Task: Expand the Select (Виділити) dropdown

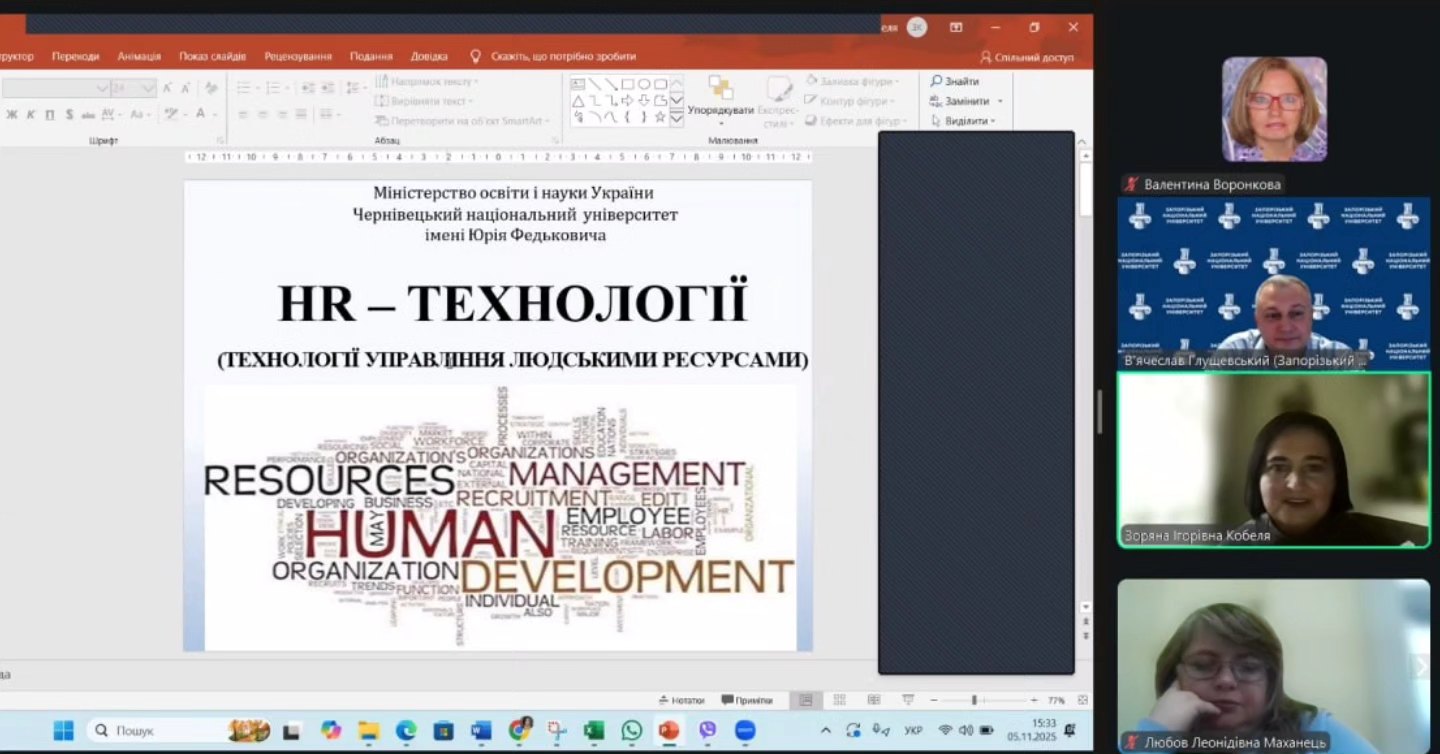Action: (995, 121)
